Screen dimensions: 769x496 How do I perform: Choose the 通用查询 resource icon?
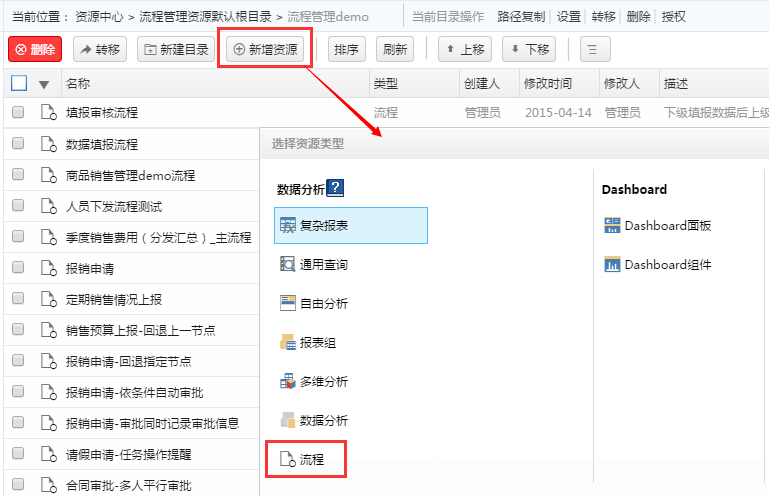coord(288,265)
